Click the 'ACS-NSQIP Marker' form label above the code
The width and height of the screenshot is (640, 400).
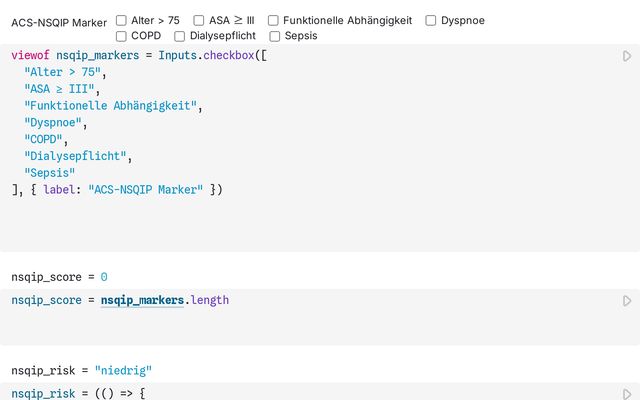[59, 22]
